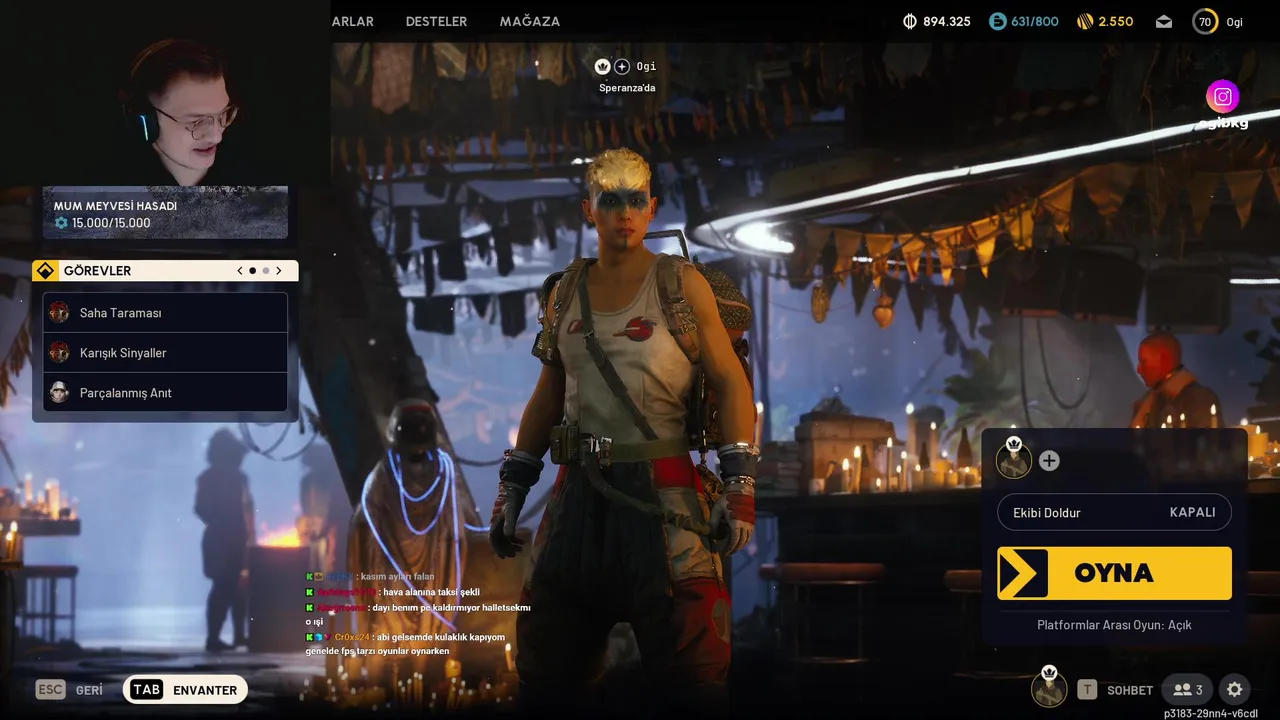Click the Speranza'da location label

627,88
